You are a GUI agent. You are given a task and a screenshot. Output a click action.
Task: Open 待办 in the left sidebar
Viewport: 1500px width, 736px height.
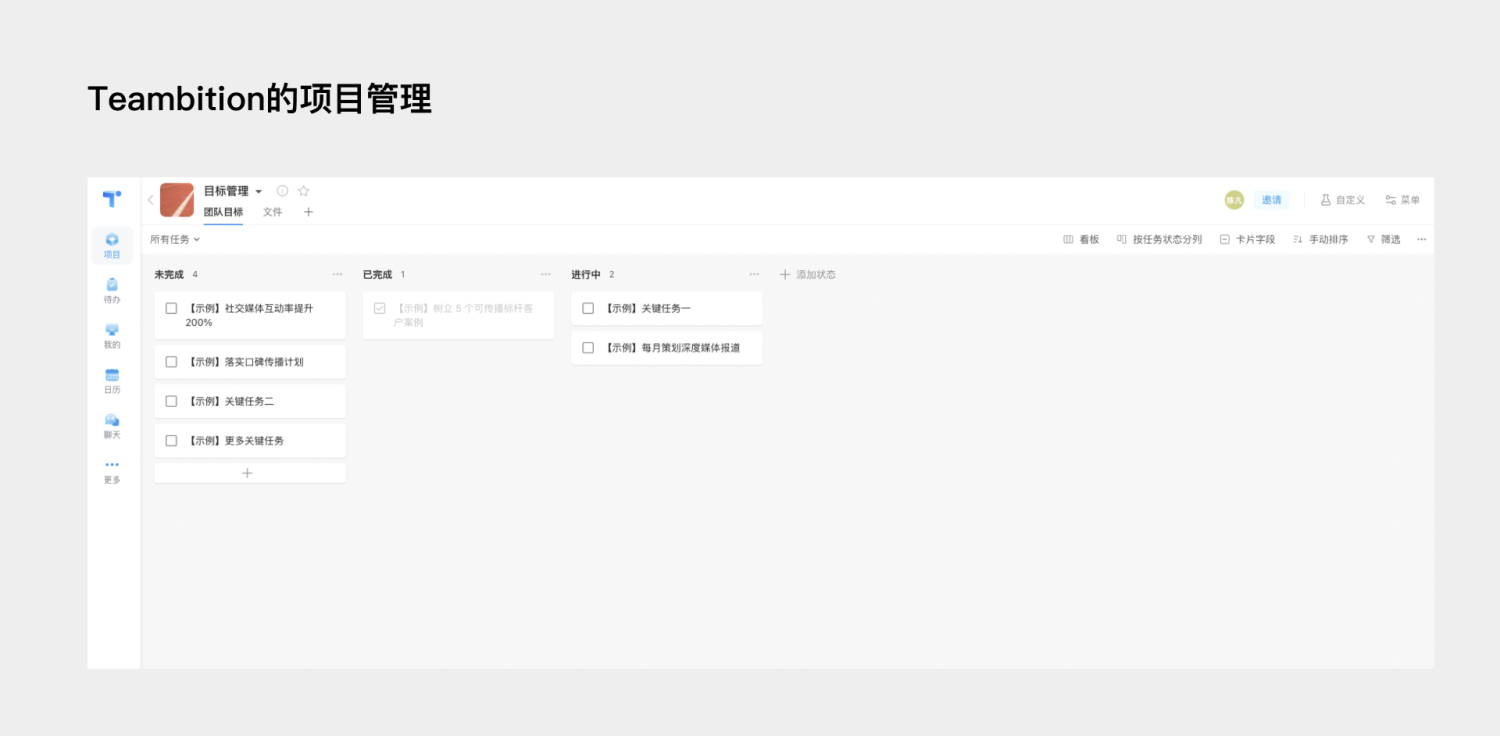[112, 290]
